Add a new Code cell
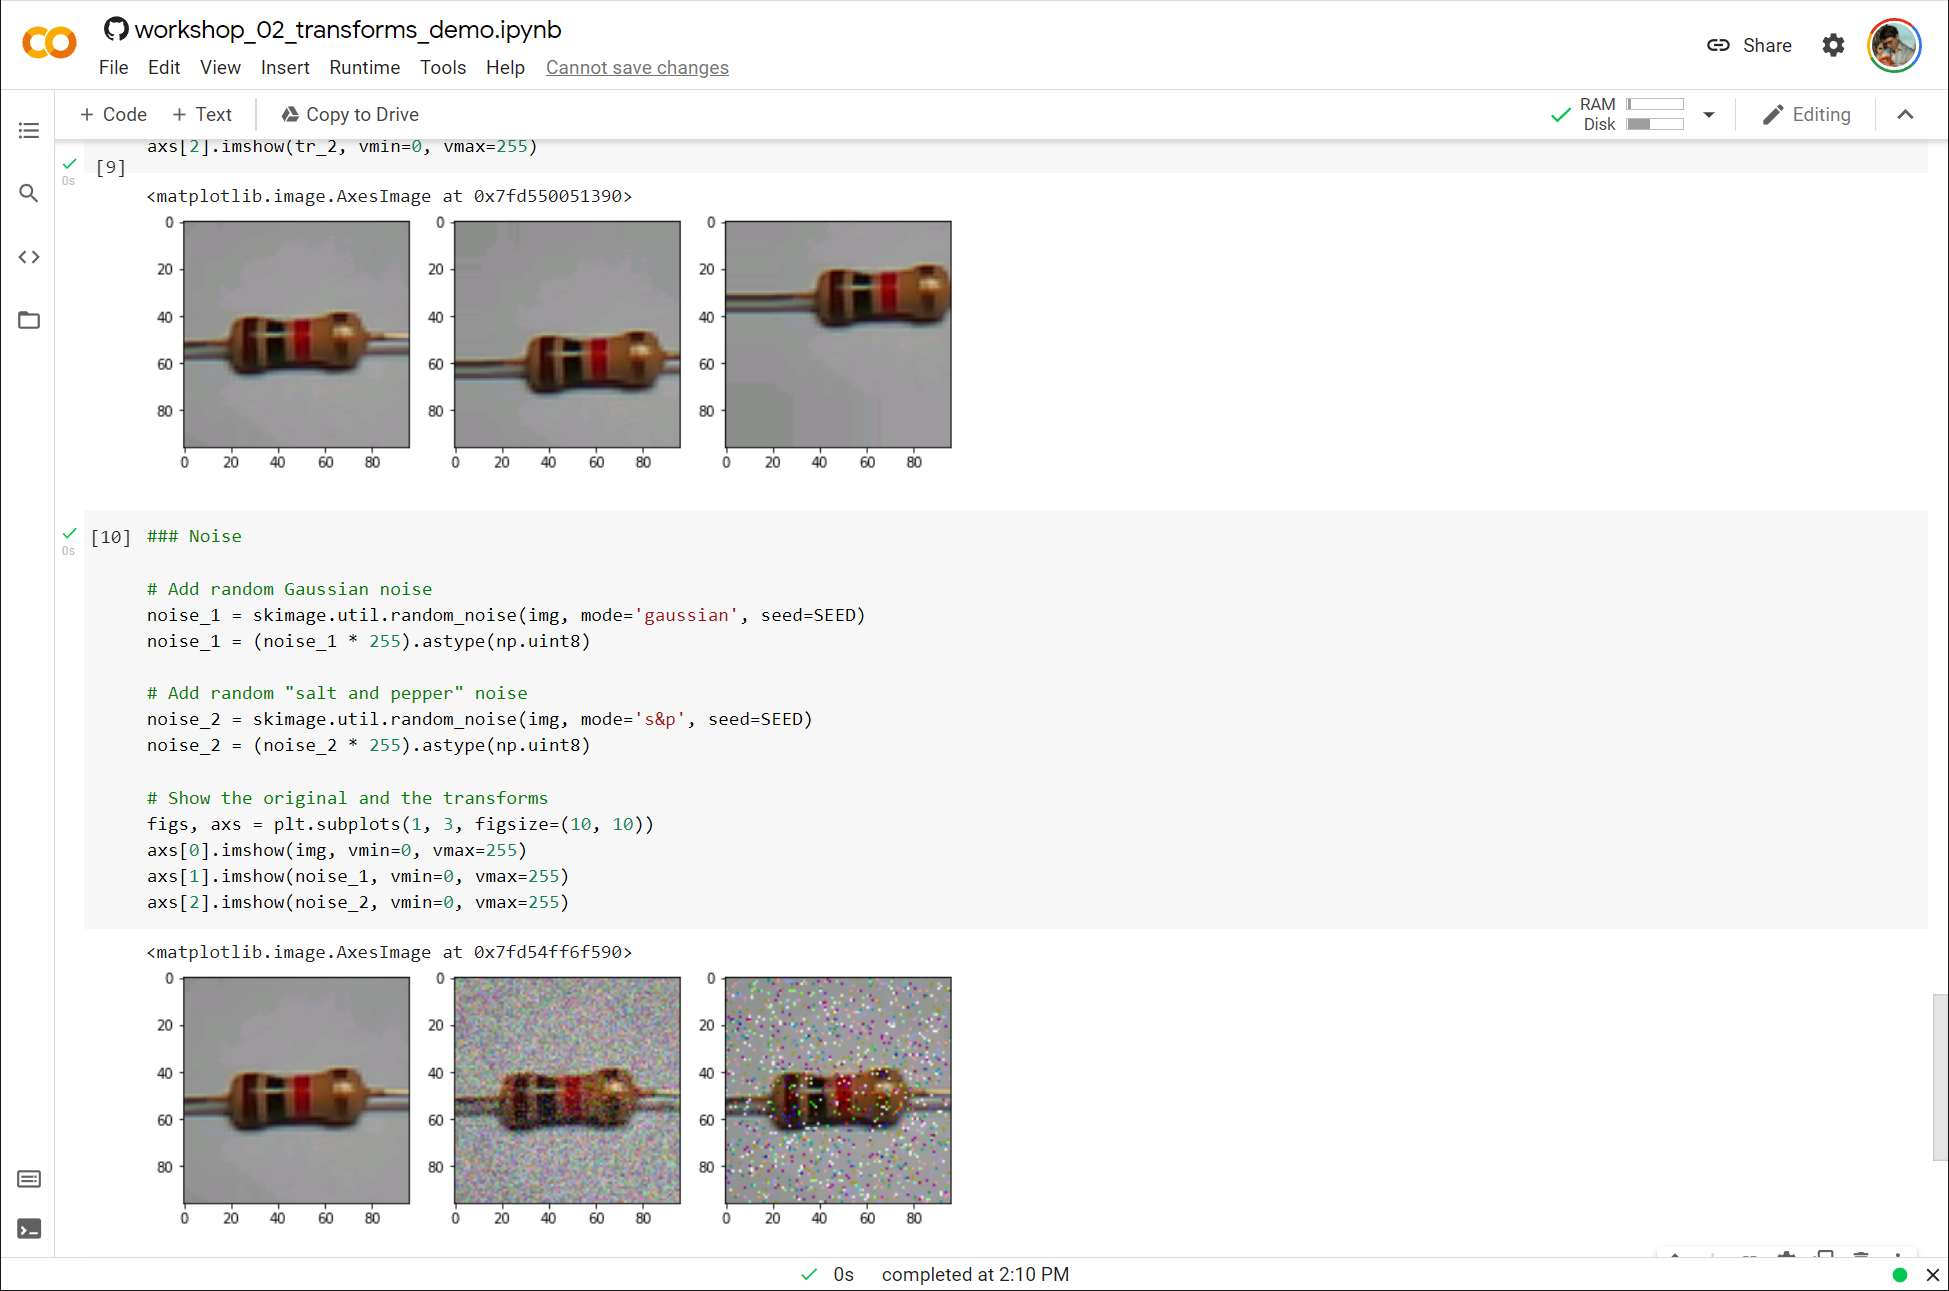Viewport: 1949px width, 1291px height. [x=113, y=115]
